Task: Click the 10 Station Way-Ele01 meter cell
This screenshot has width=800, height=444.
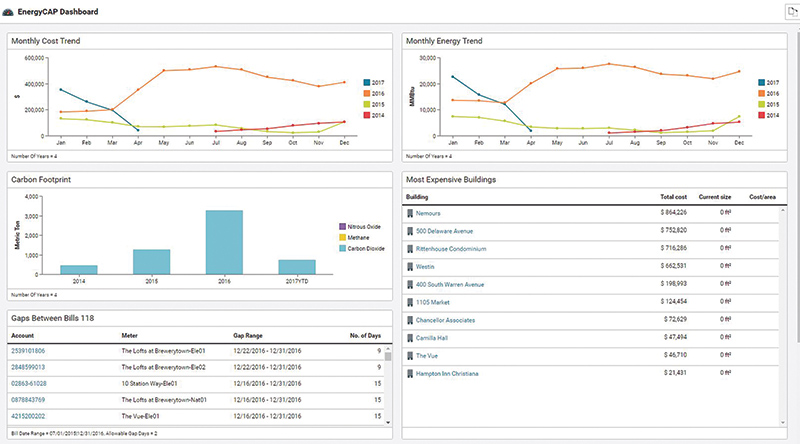Action: [149, 384]
